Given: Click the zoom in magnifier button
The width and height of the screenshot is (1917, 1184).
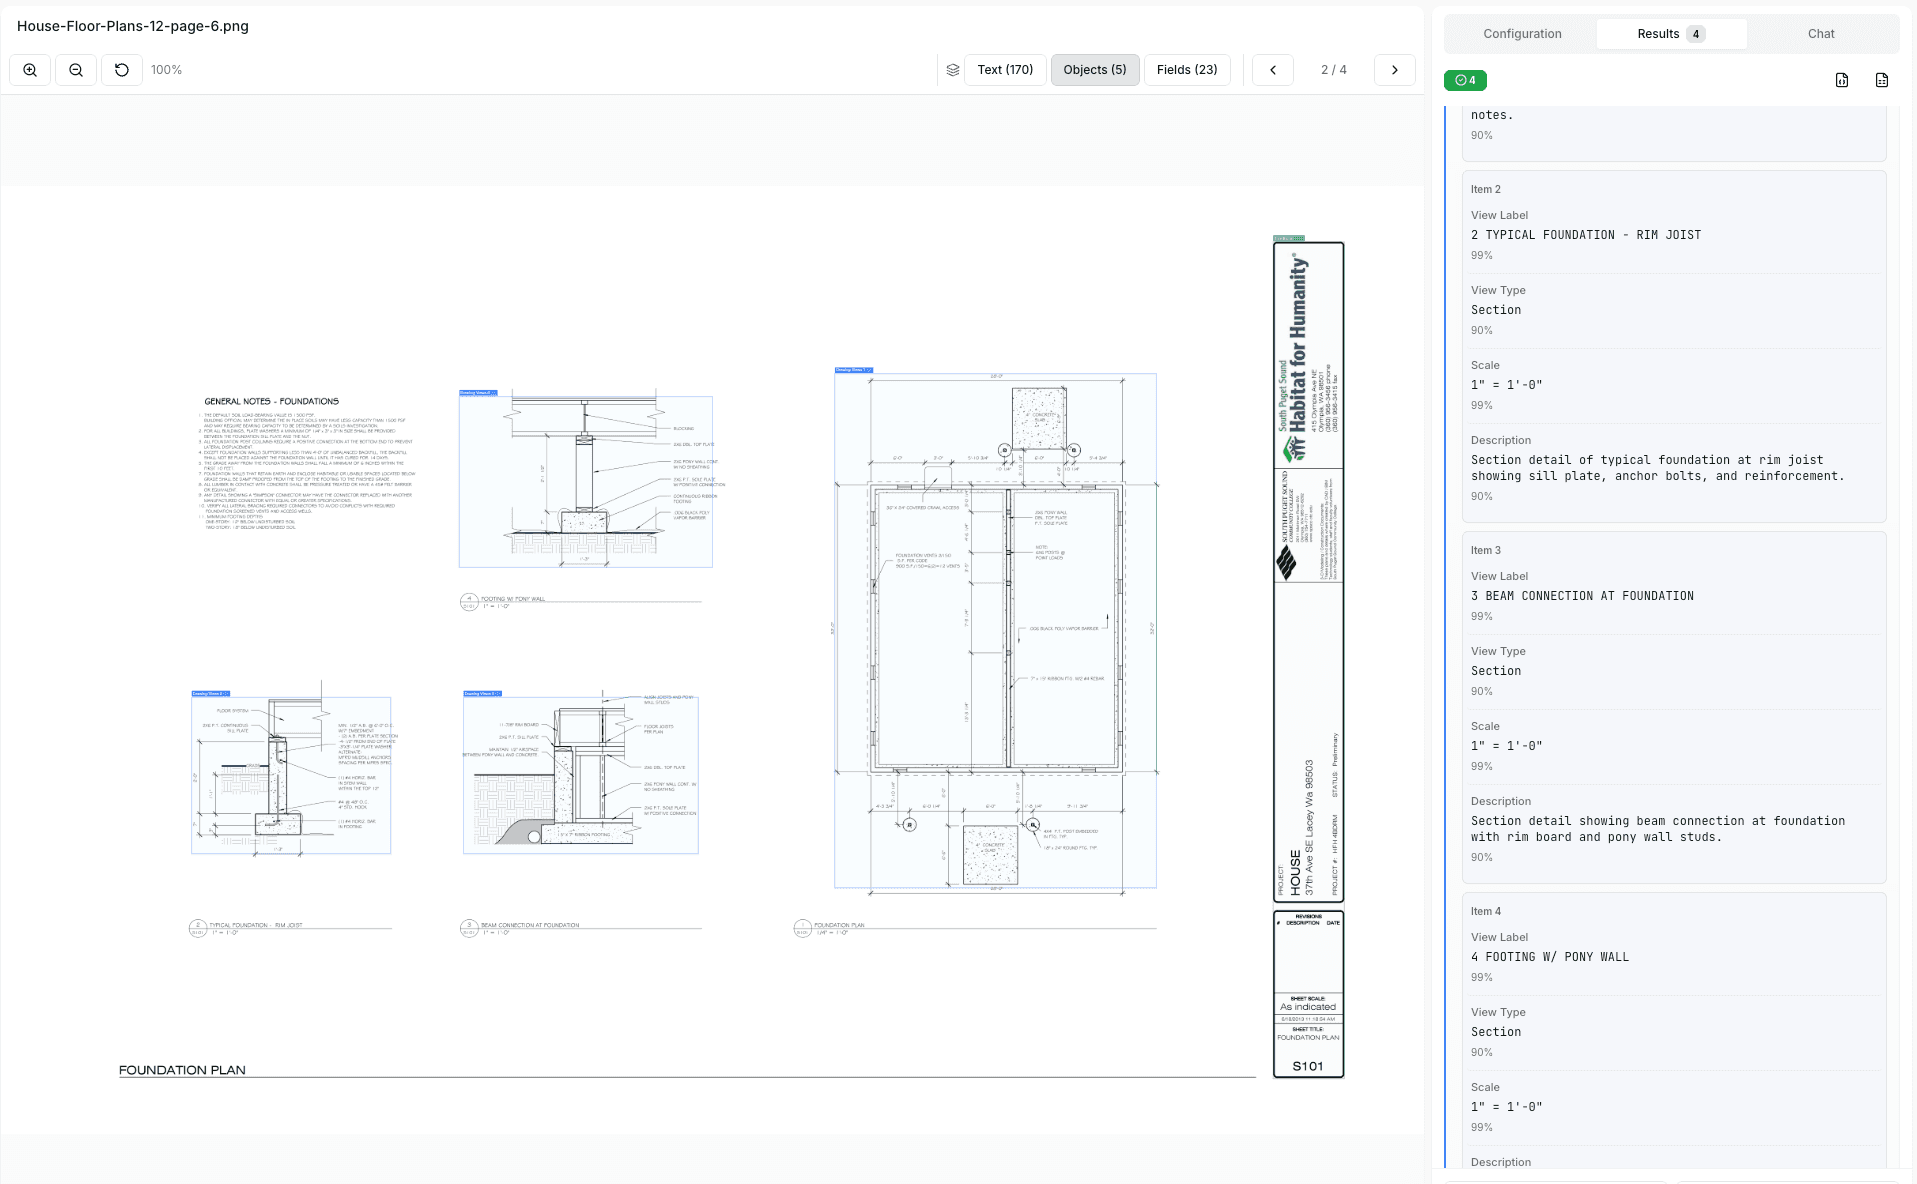Looking at the screenshot, I should click(x=30, y=70).
